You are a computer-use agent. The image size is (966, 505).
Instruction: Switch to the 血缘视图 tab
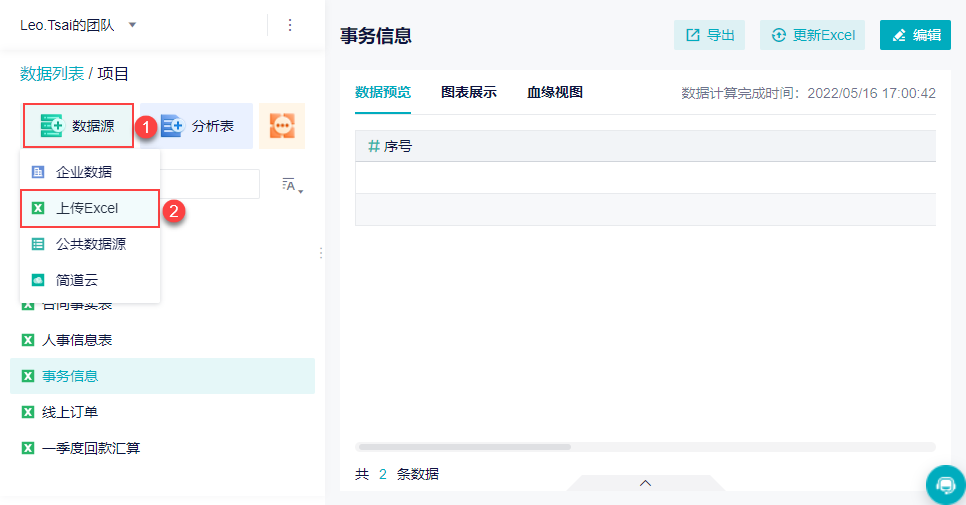point(555,92)
